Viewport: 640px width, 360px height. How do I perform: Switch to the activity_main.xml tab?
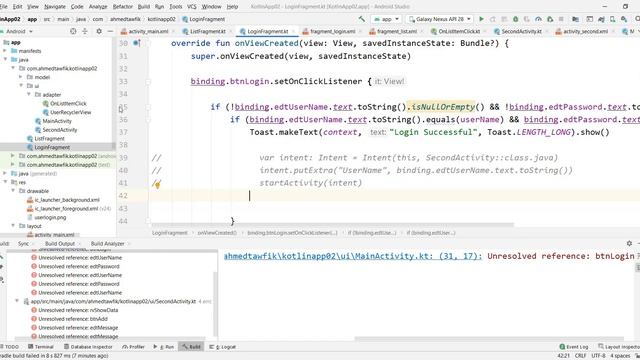click(149, 31)
